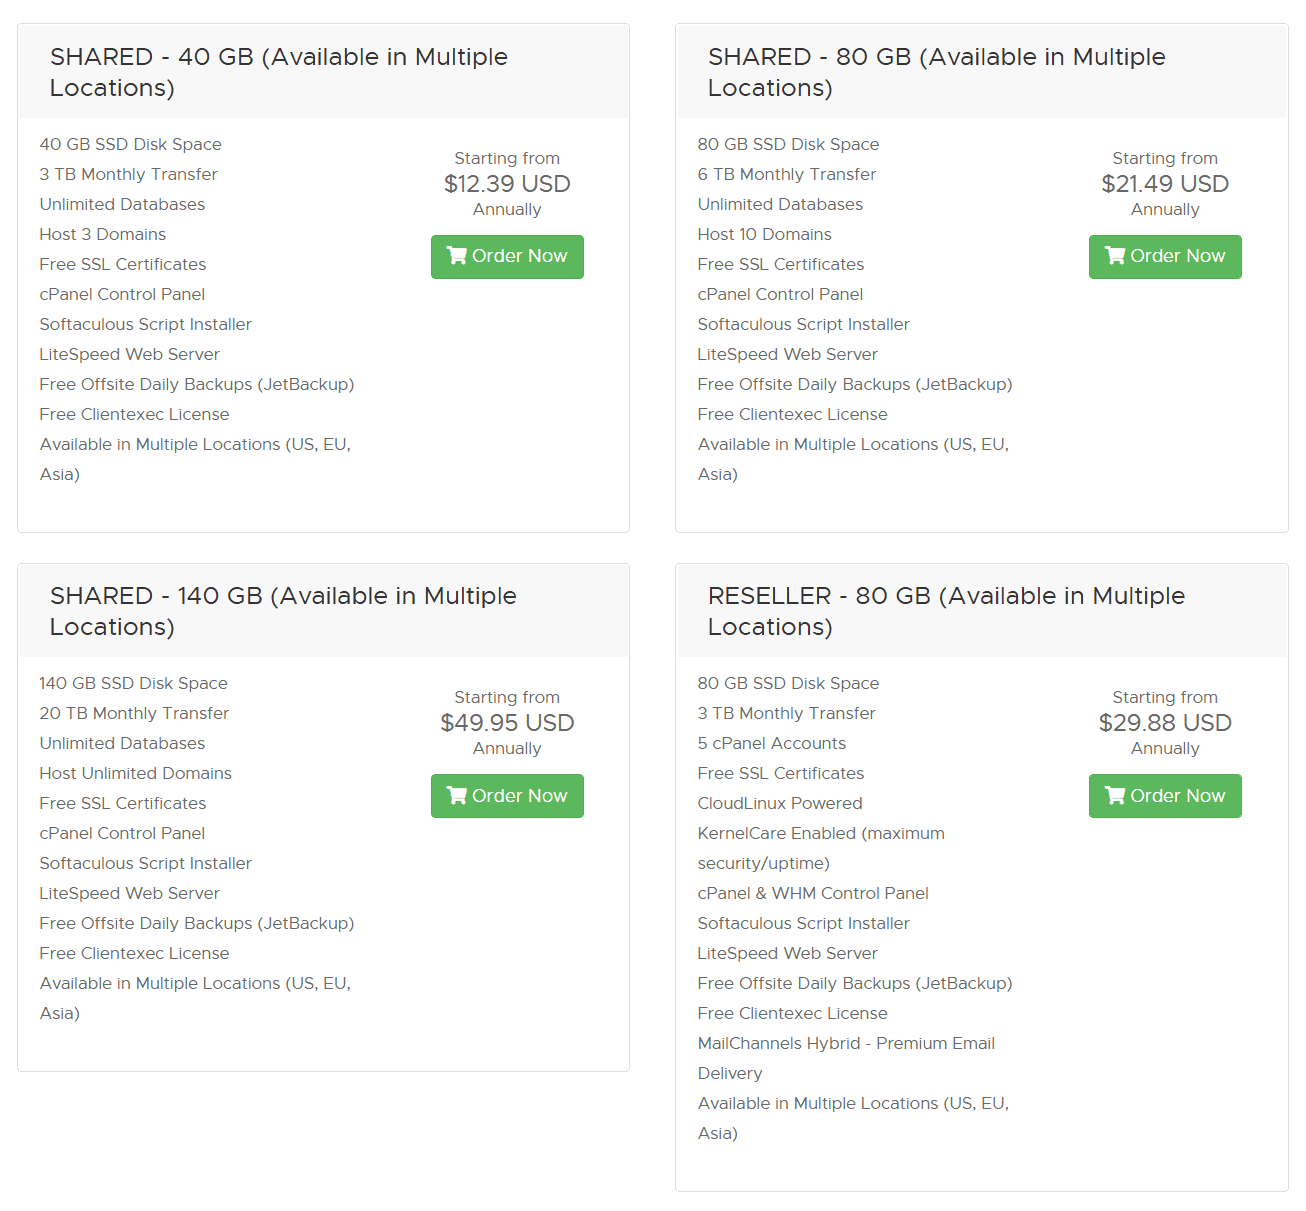This screenshot has width=1306, height=1211.
Task: Order the $21.49 USD shared plan
Action: [x=1165, y=257]
